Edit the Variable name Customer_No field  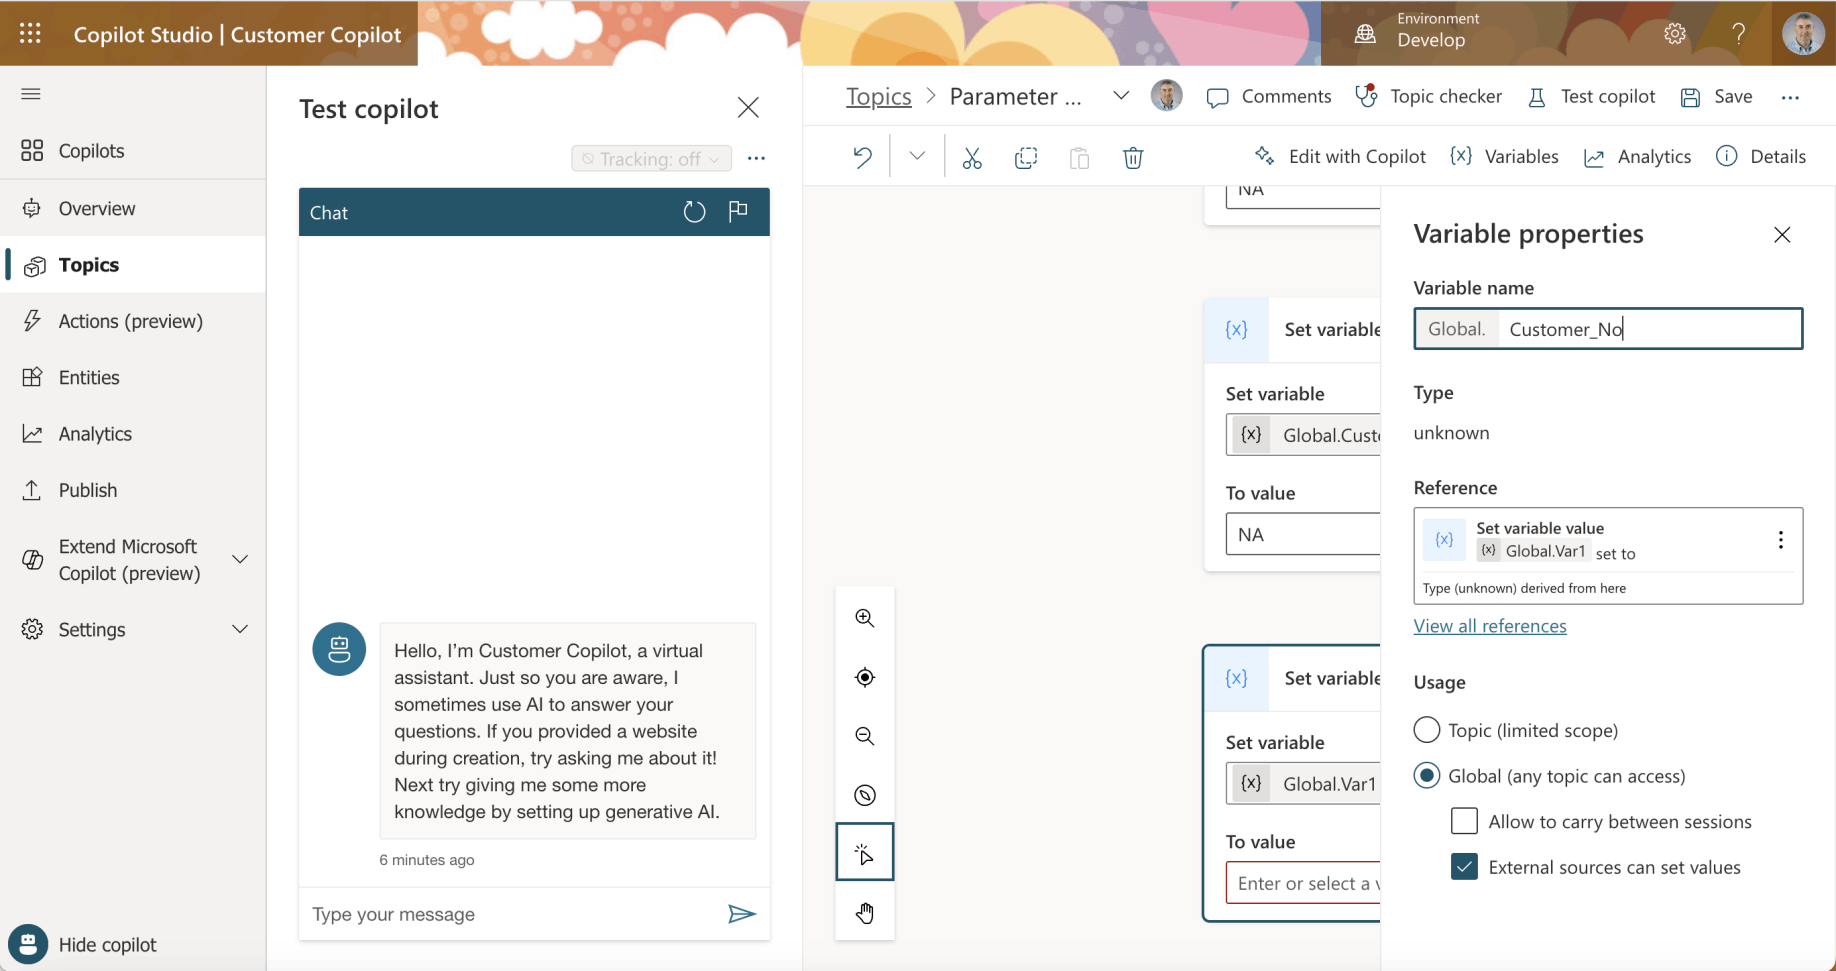click(1650, 329)
